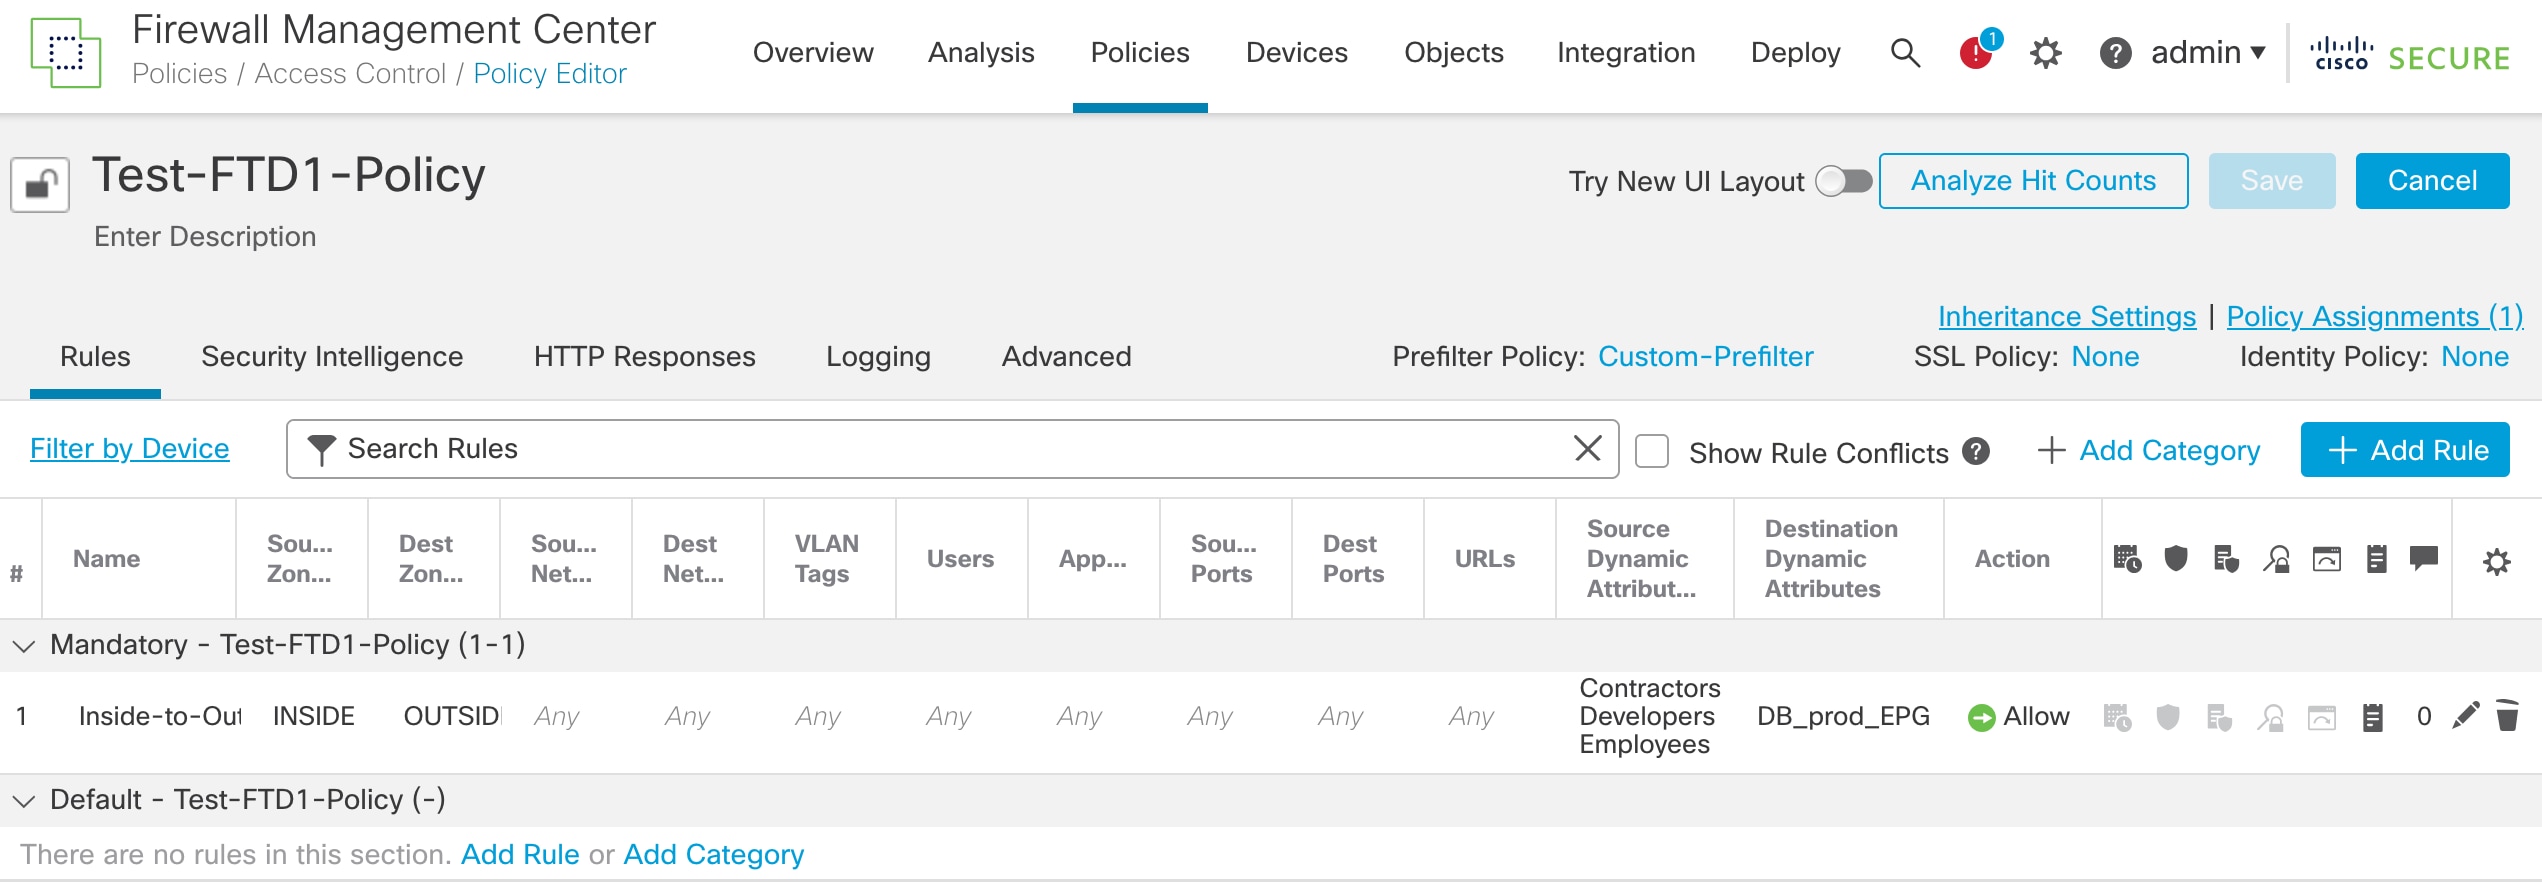The image size is (2542, 882).
Task: Click the policy lock icon beside Test-FTD1-Policy
Action: [x=40, y=185]
